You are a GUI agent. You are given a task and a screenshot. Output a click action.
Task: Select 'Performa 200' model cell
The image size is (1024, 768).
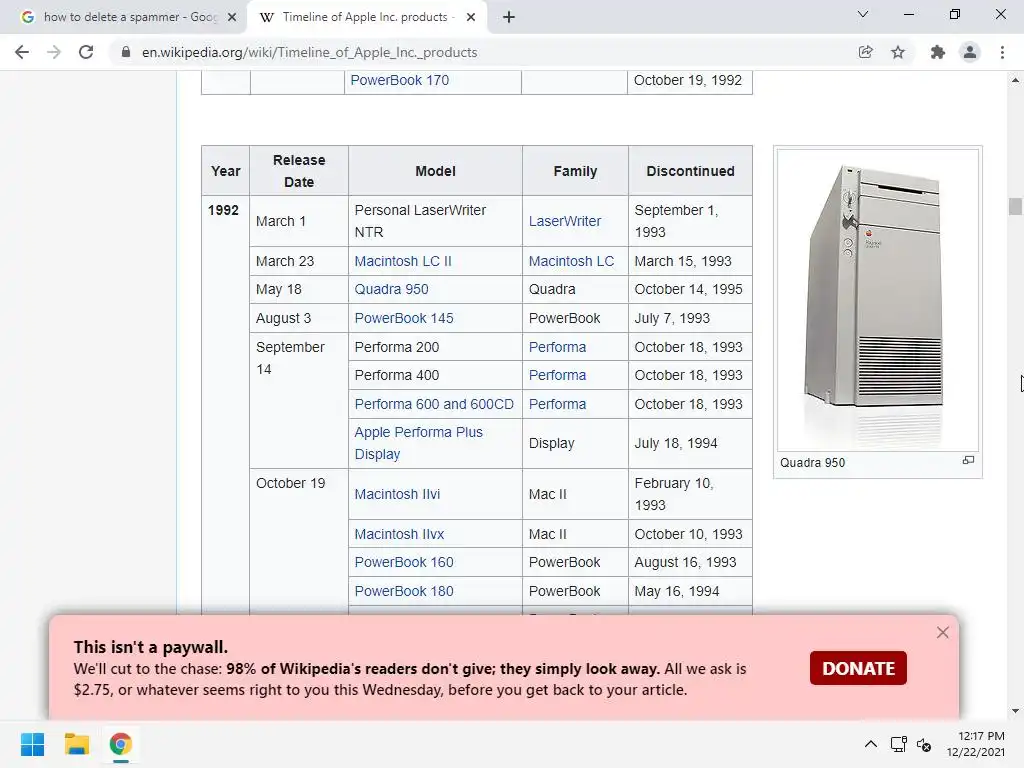tap(435, 347)
